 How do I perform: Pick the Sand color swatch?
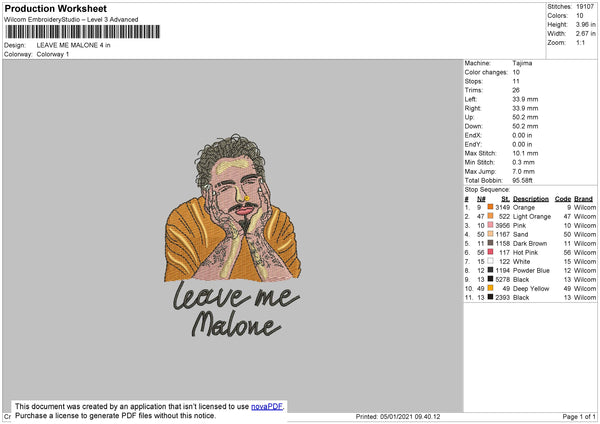[490, 234]
